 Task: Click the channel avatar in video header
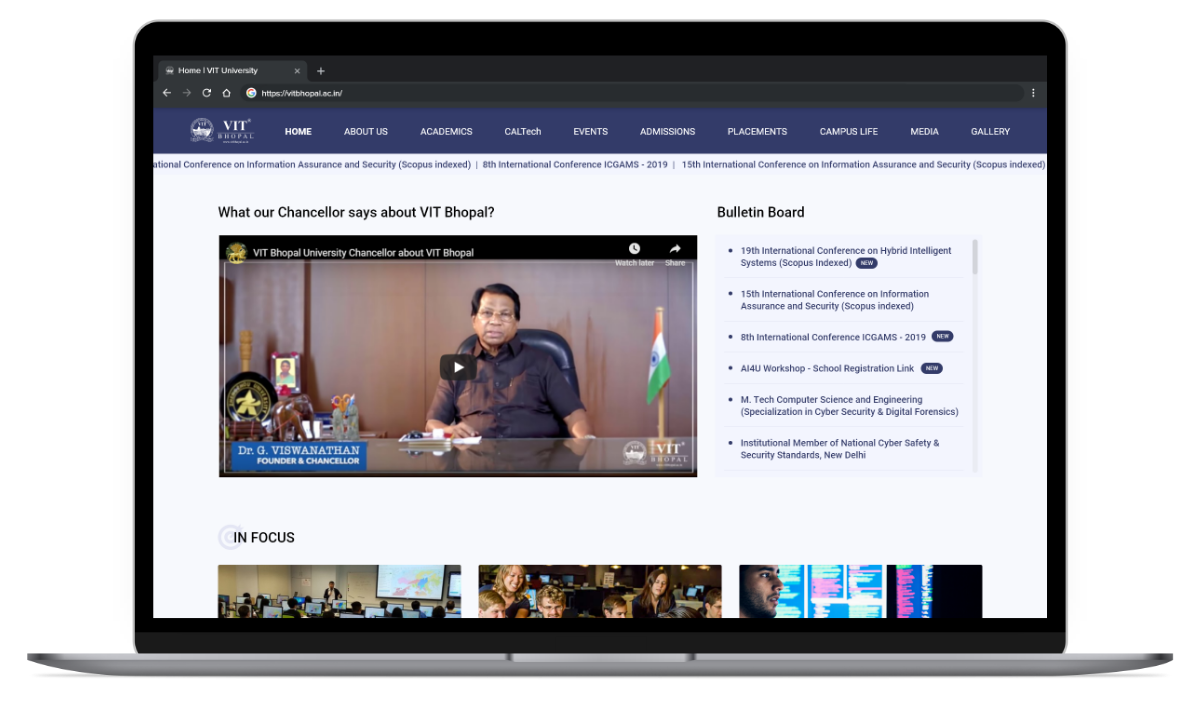[x=237, y=252]
